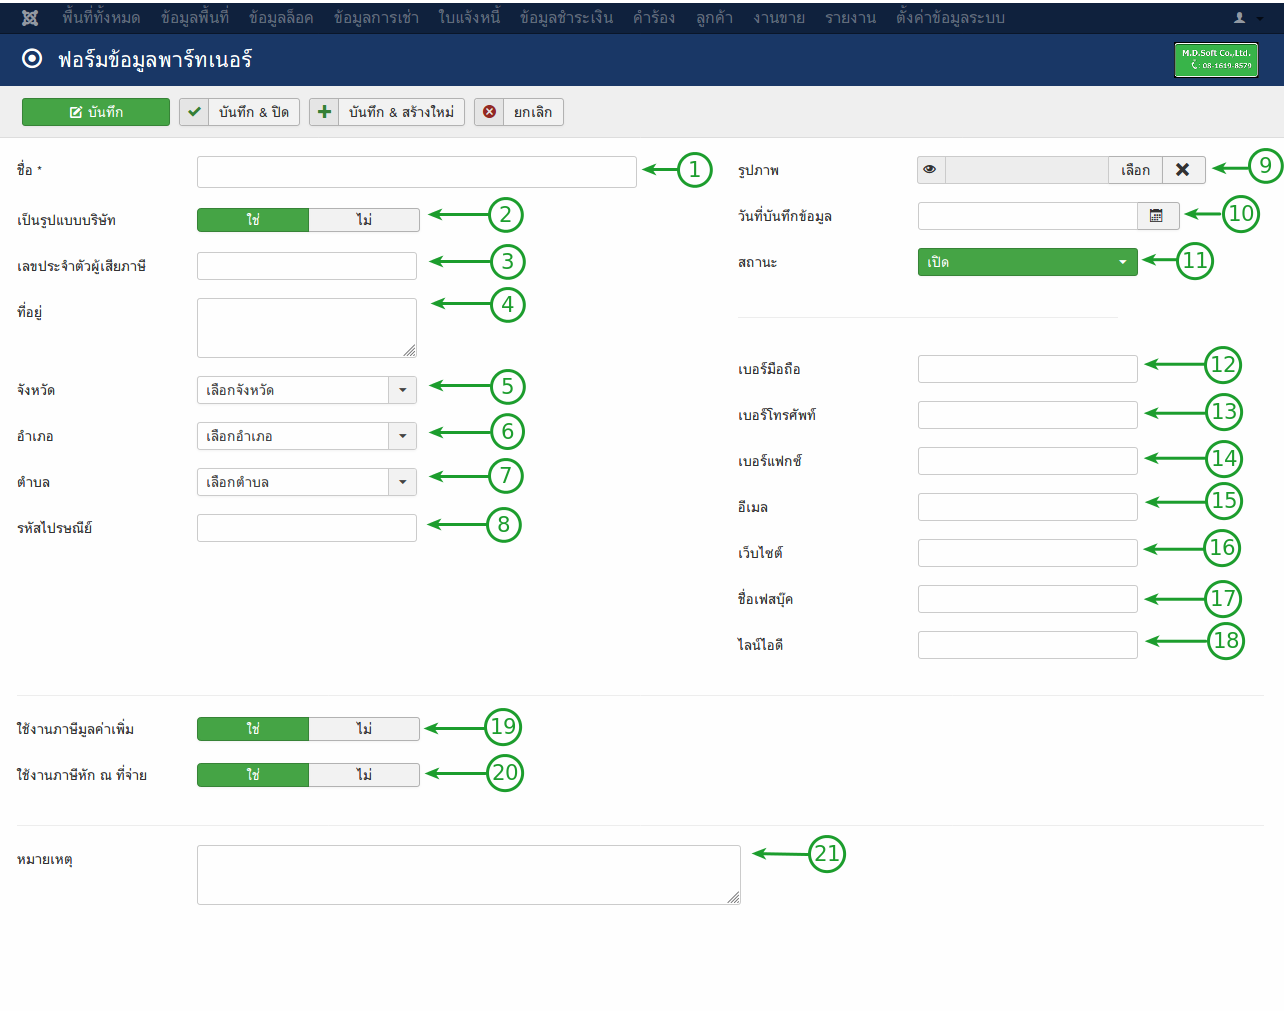Open the ตำบล dropdown

(x=306, y=482)
